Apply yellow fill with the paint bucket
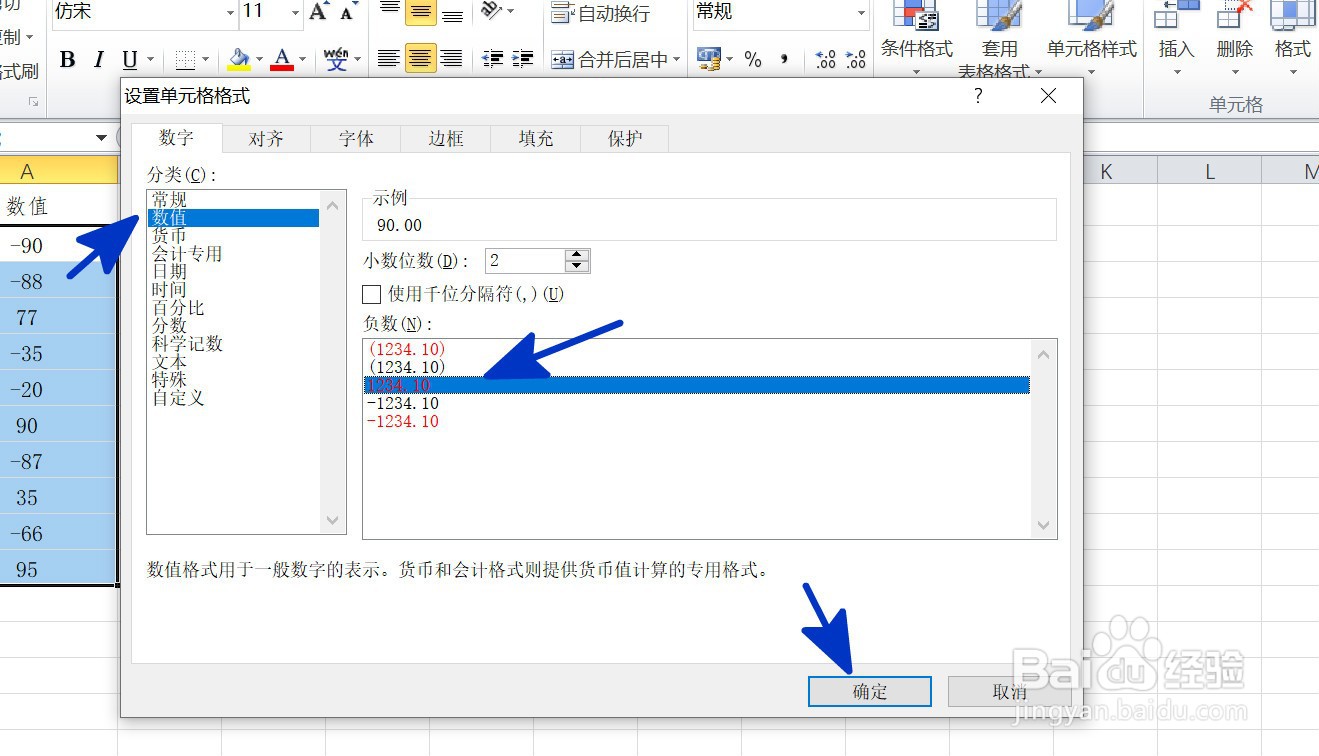The image size is (1319, 756). [x=239, y=60]
